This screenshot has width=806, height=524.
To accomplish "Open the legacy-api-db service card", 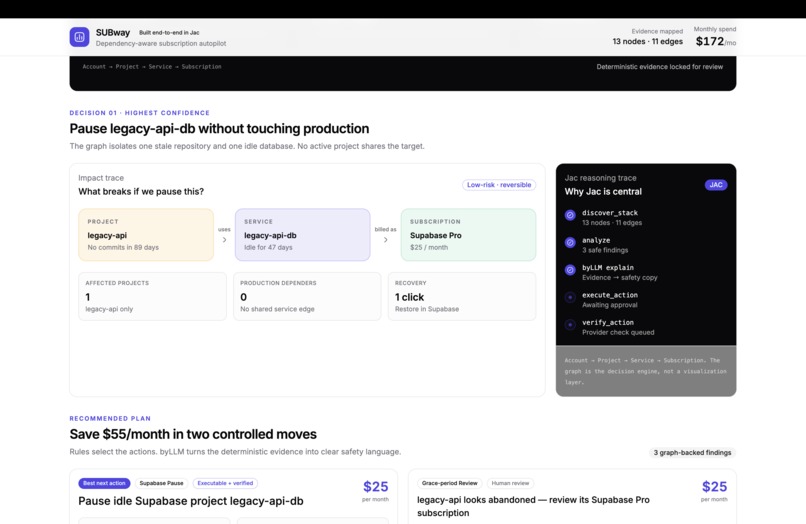I will coord(302,234).
